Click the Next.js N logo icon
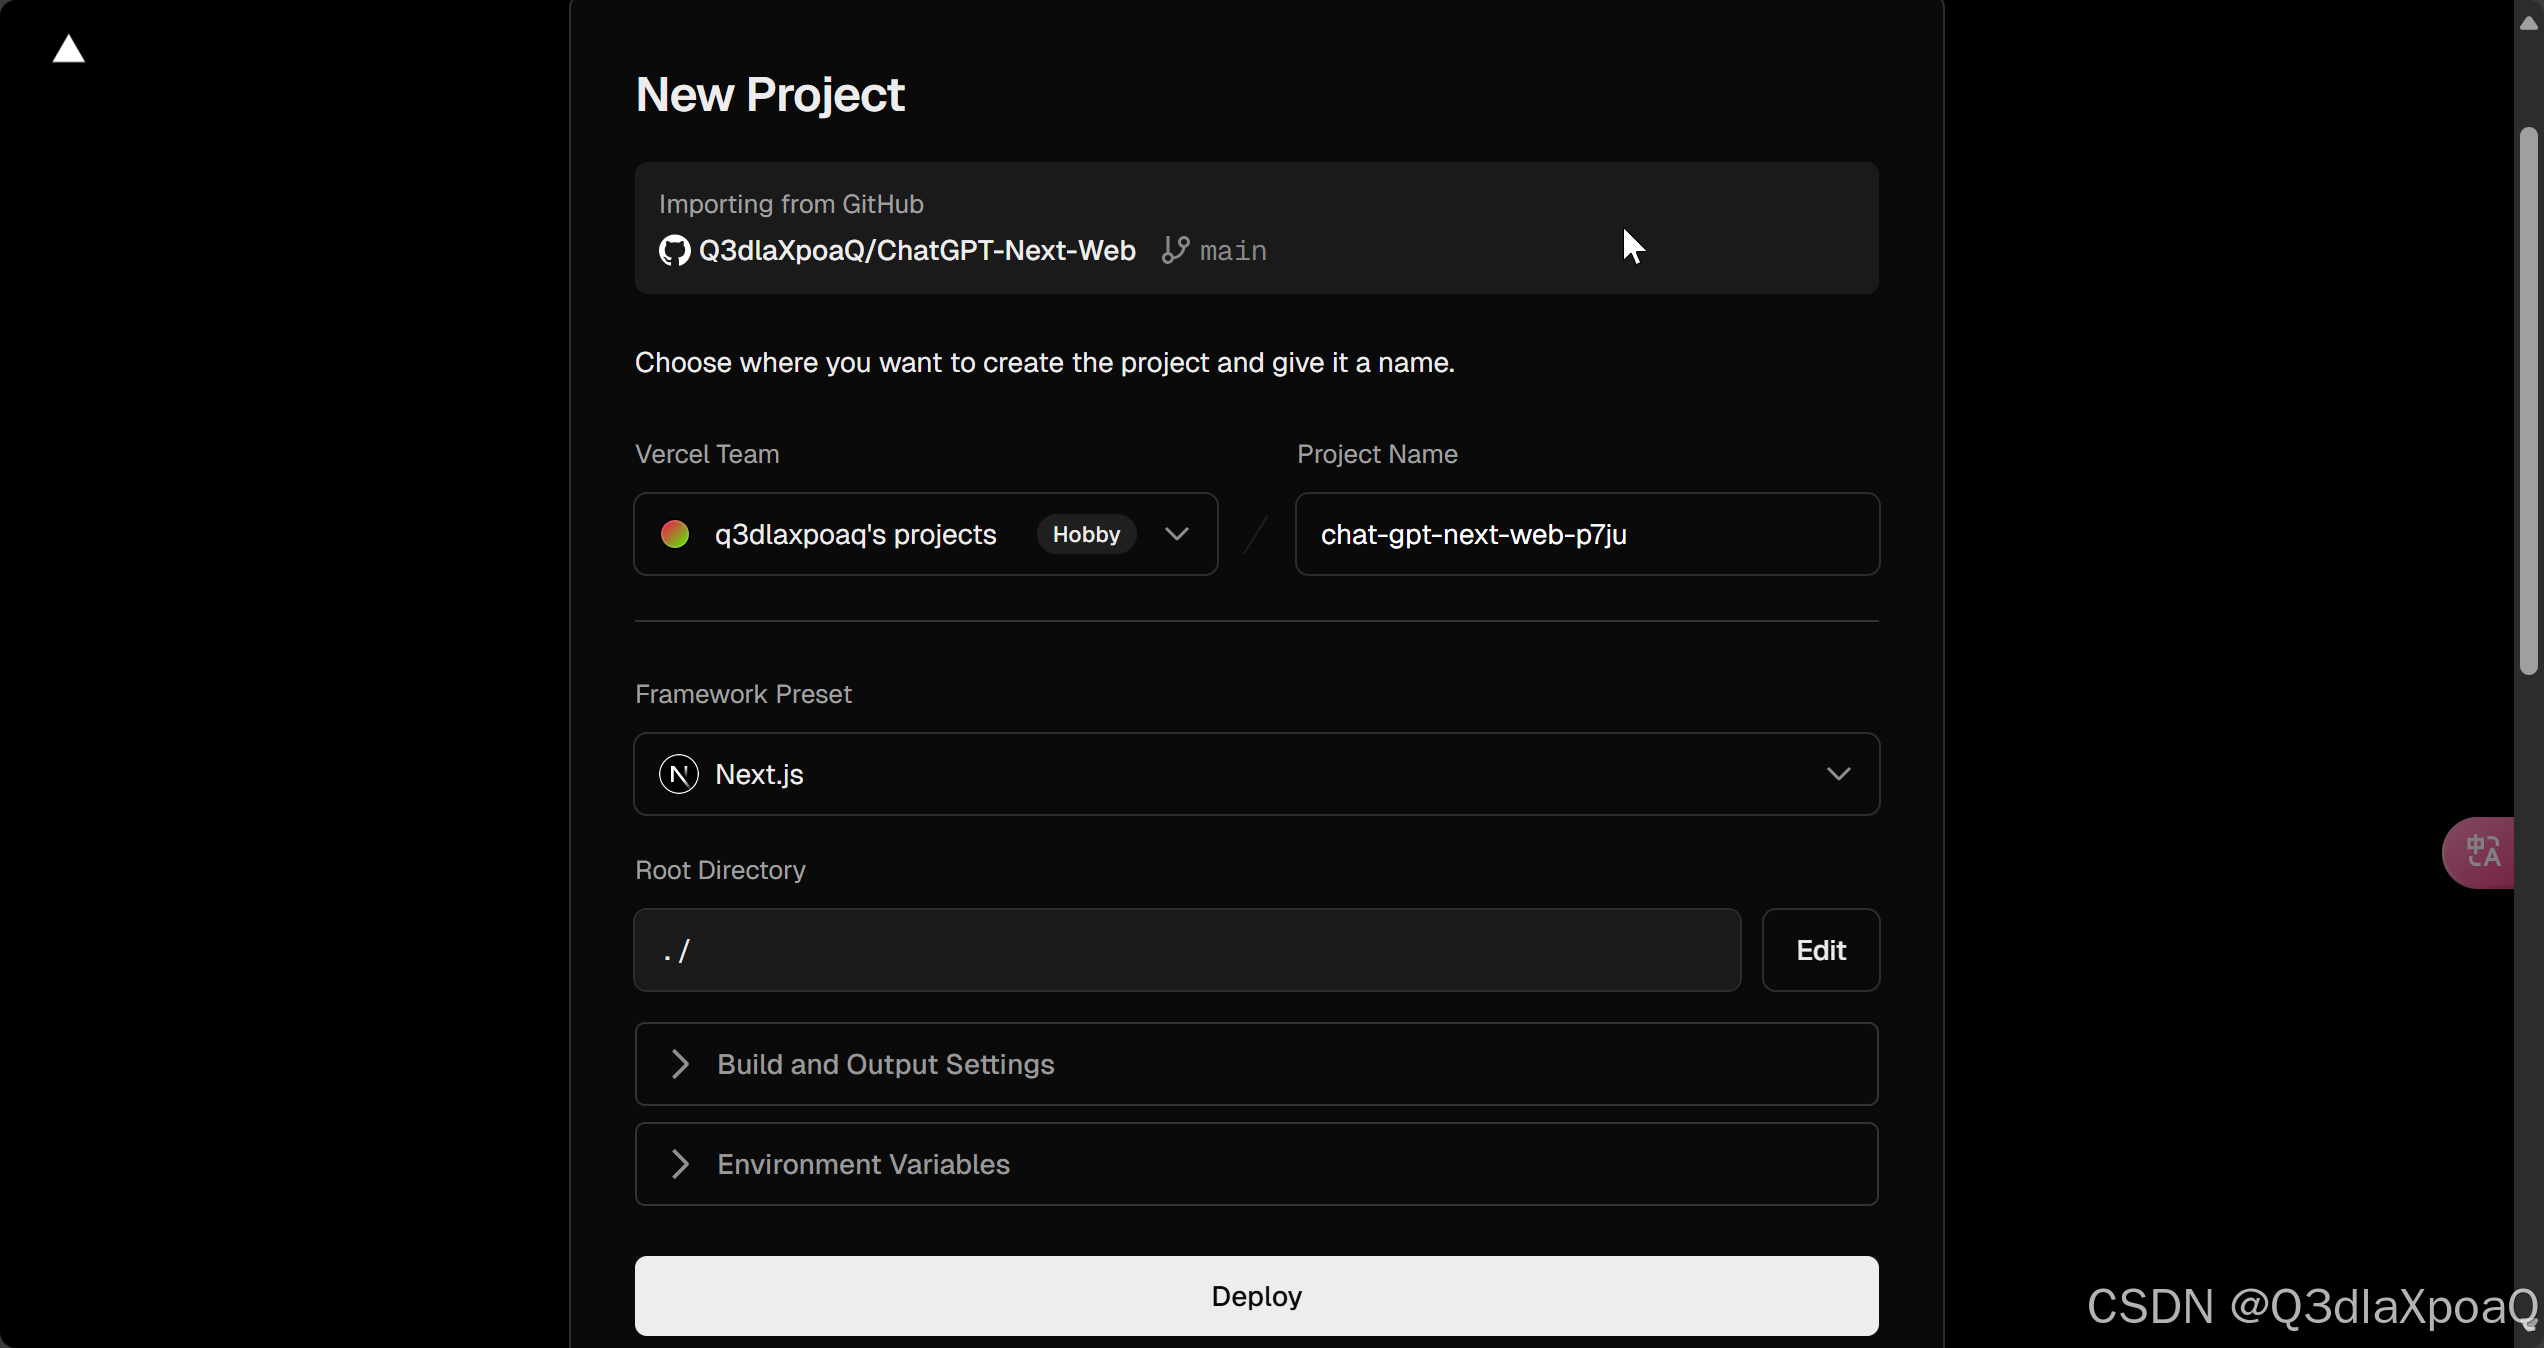Screen dimensions: 2544x1348 coord(679,774)
